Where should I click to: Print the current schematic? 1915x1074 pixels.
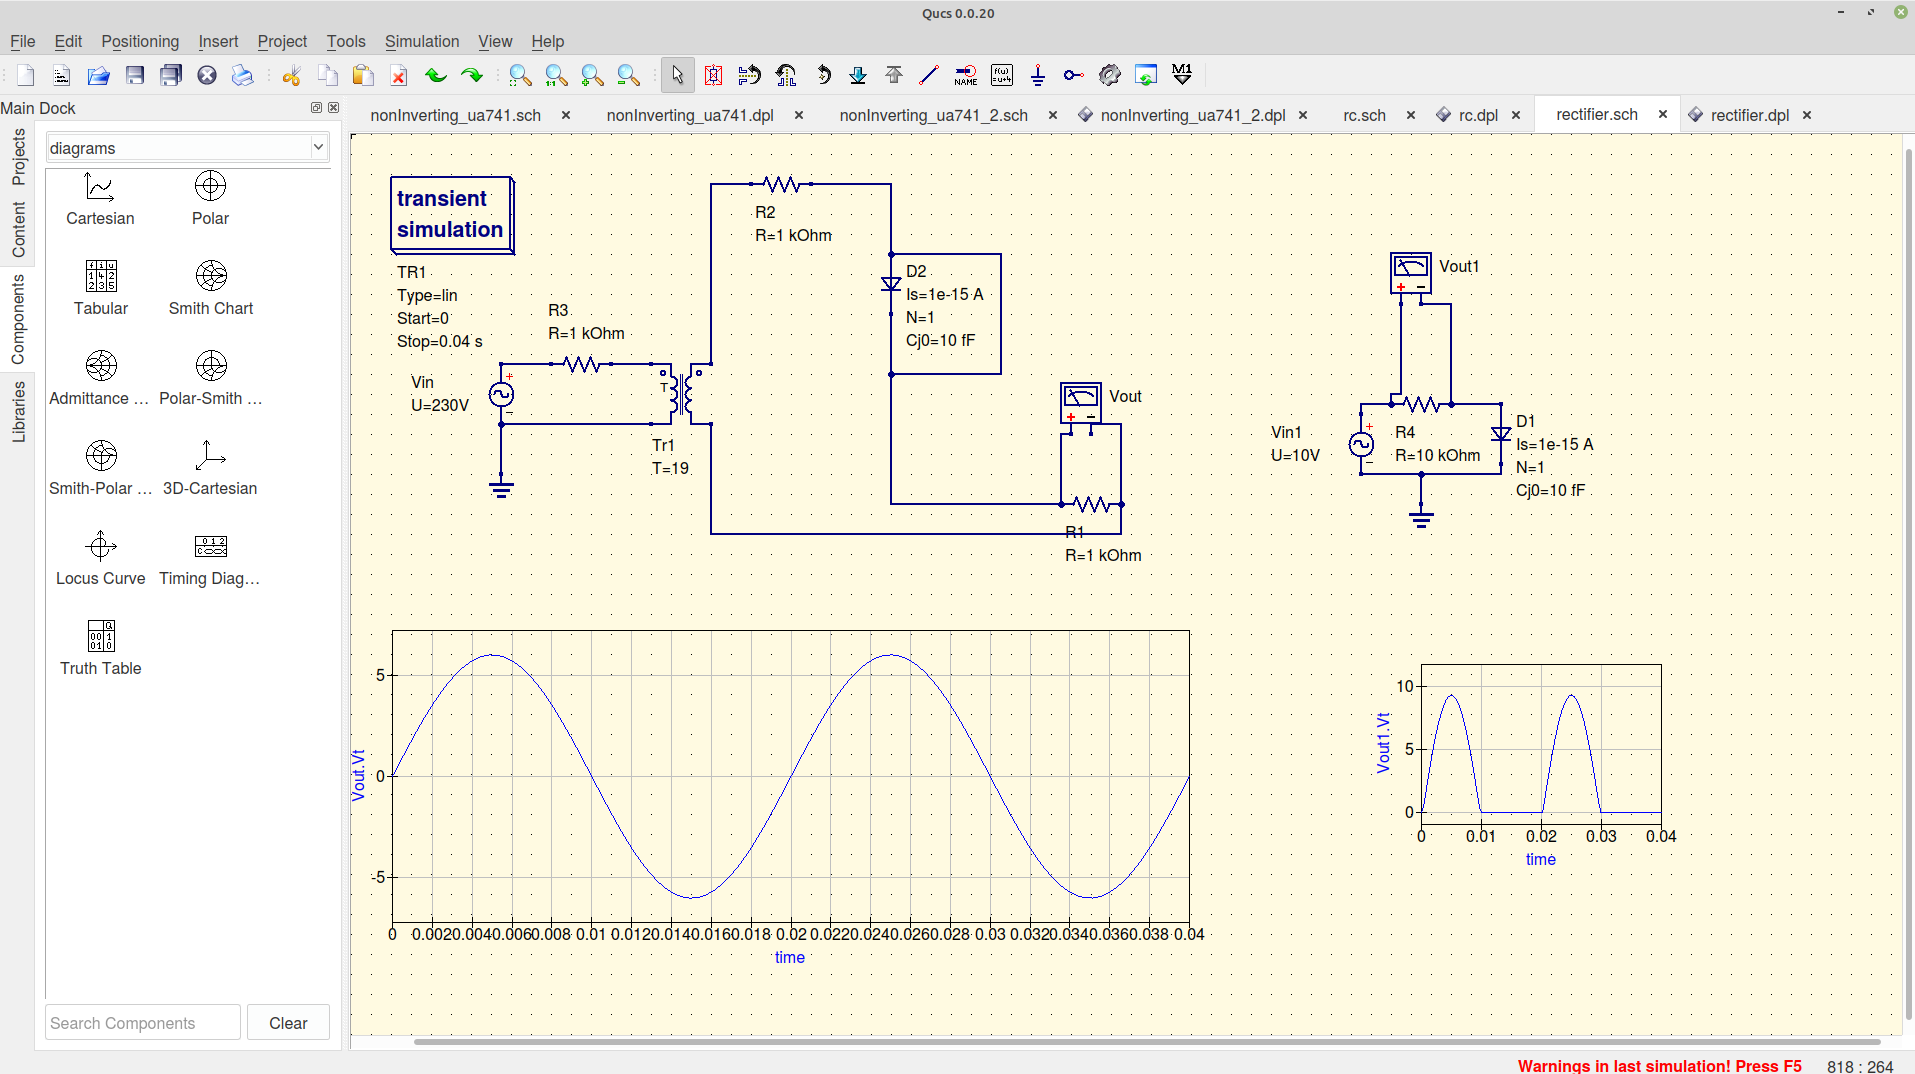tap(243, 75)
